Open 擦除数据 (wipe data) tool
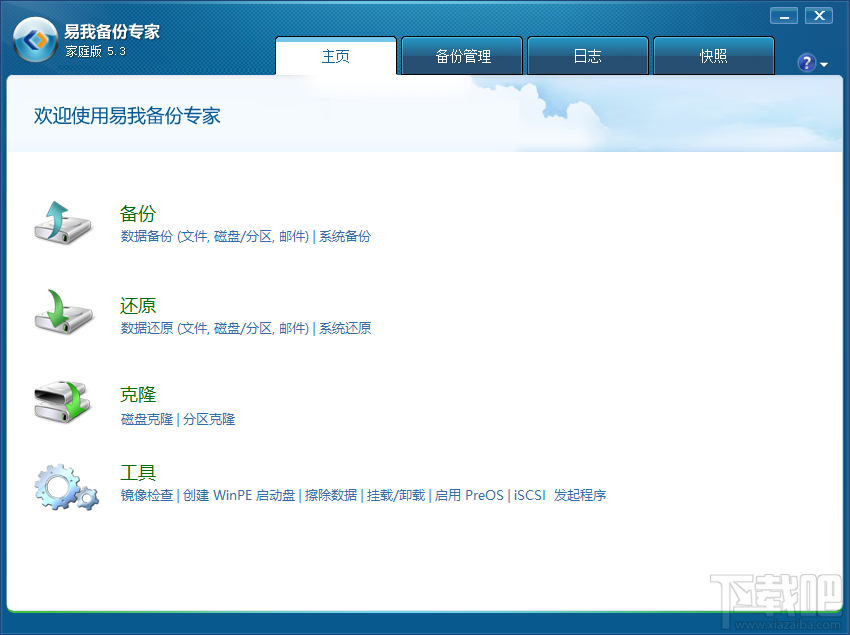The width and height of the screenshot is (850, 635). click(332, 495)
